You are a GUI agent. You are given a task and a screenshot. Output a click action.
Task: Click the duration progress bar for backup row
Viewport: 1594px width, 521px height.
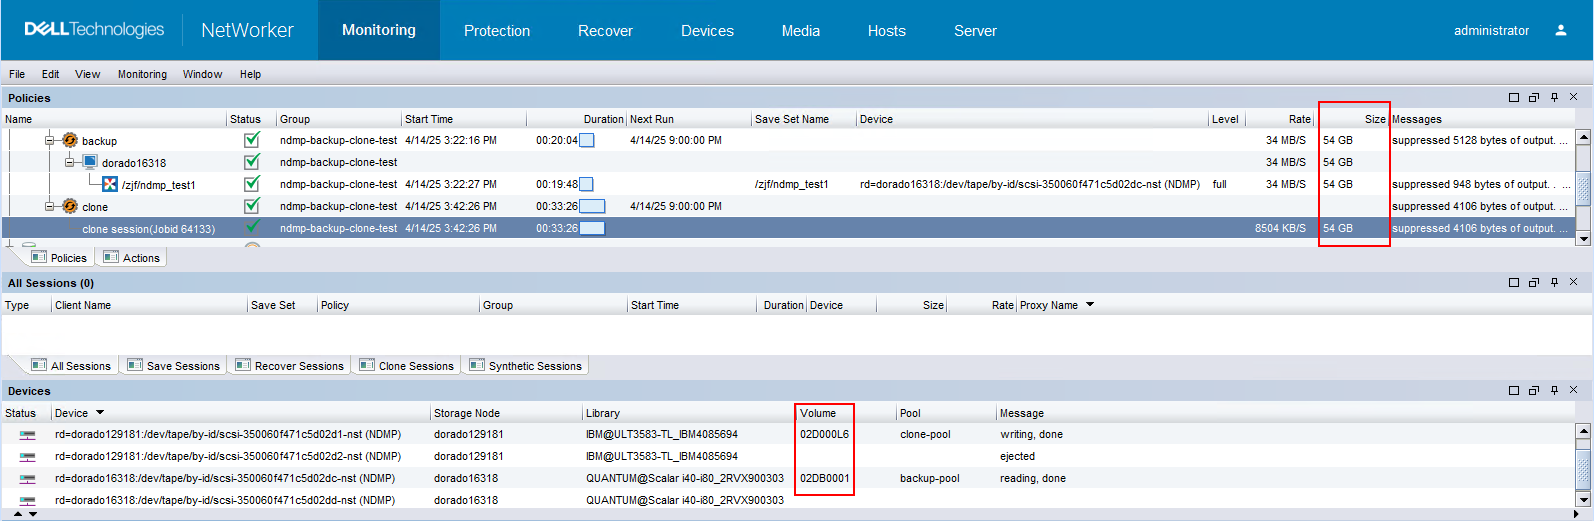click(587, 140)
